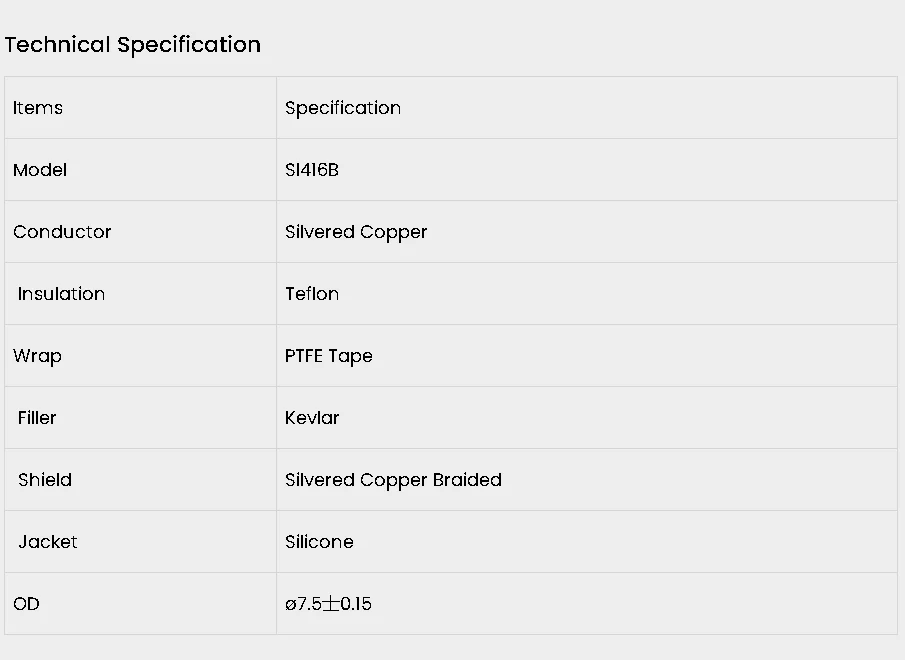Click the Specification header cell
This screenshot has width=905, height=660.
click(342, 108)
